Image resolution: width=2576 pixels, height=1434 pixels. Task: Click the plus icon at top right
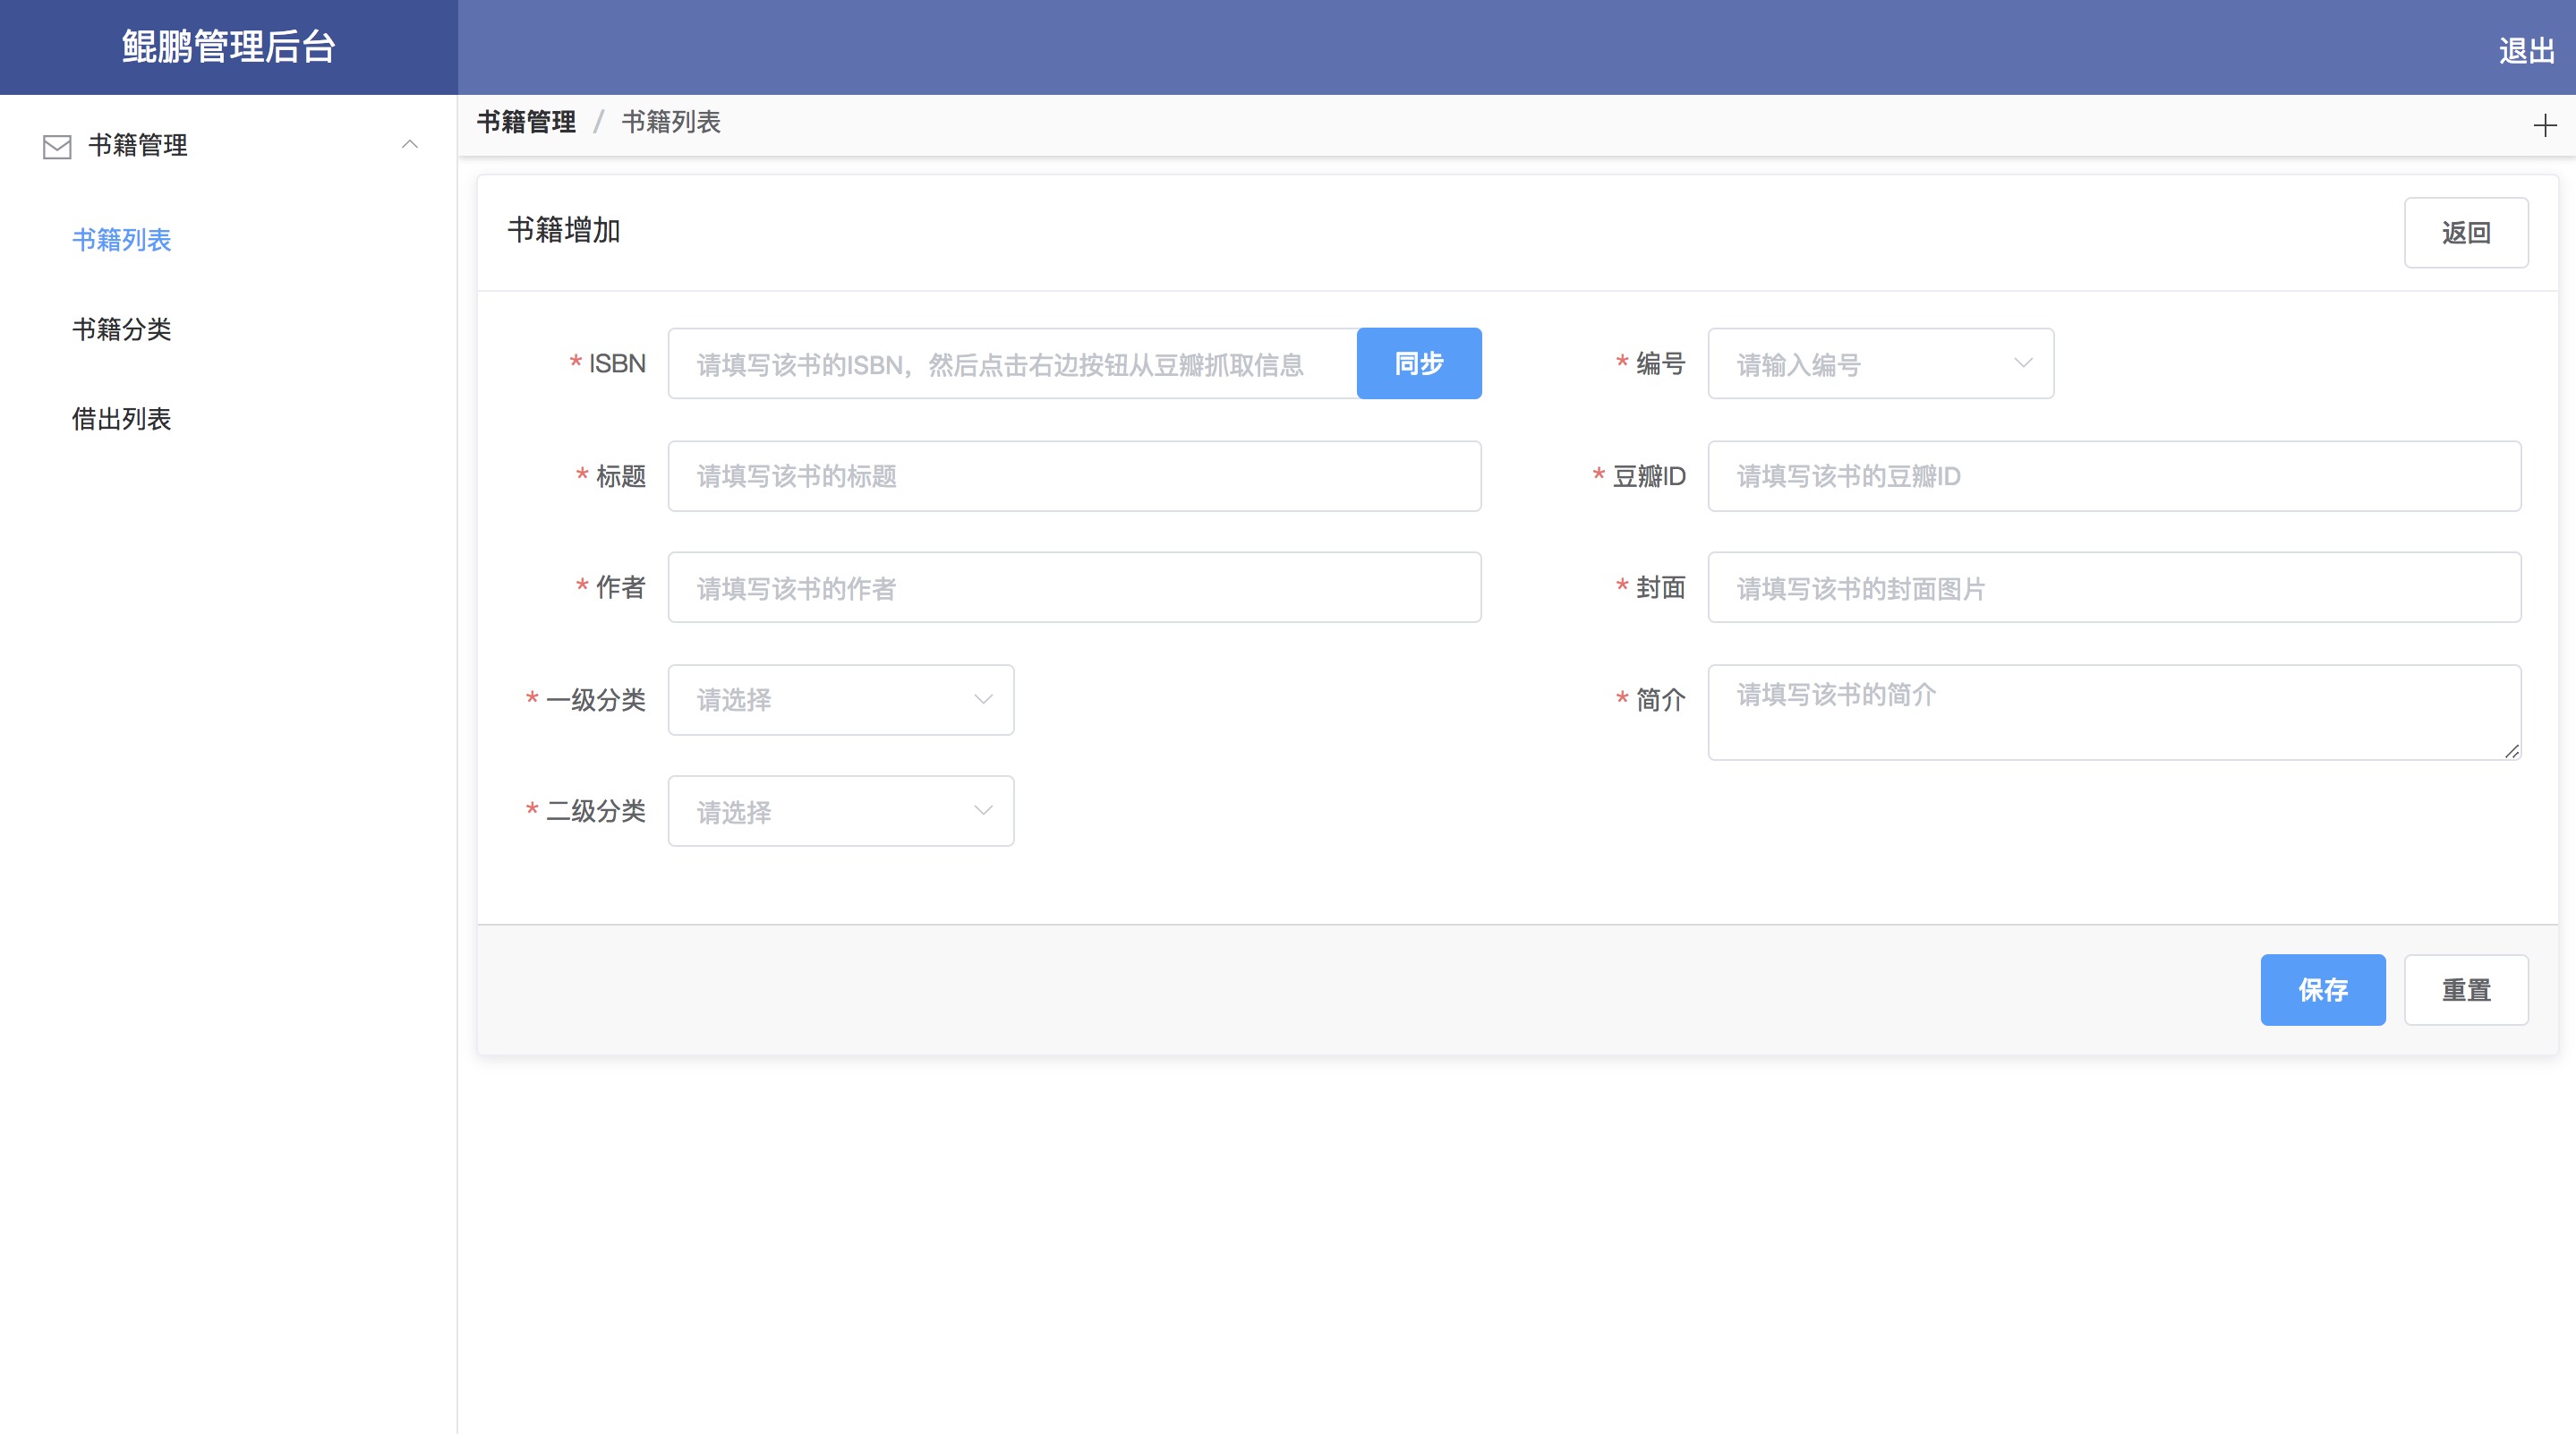2545,125
